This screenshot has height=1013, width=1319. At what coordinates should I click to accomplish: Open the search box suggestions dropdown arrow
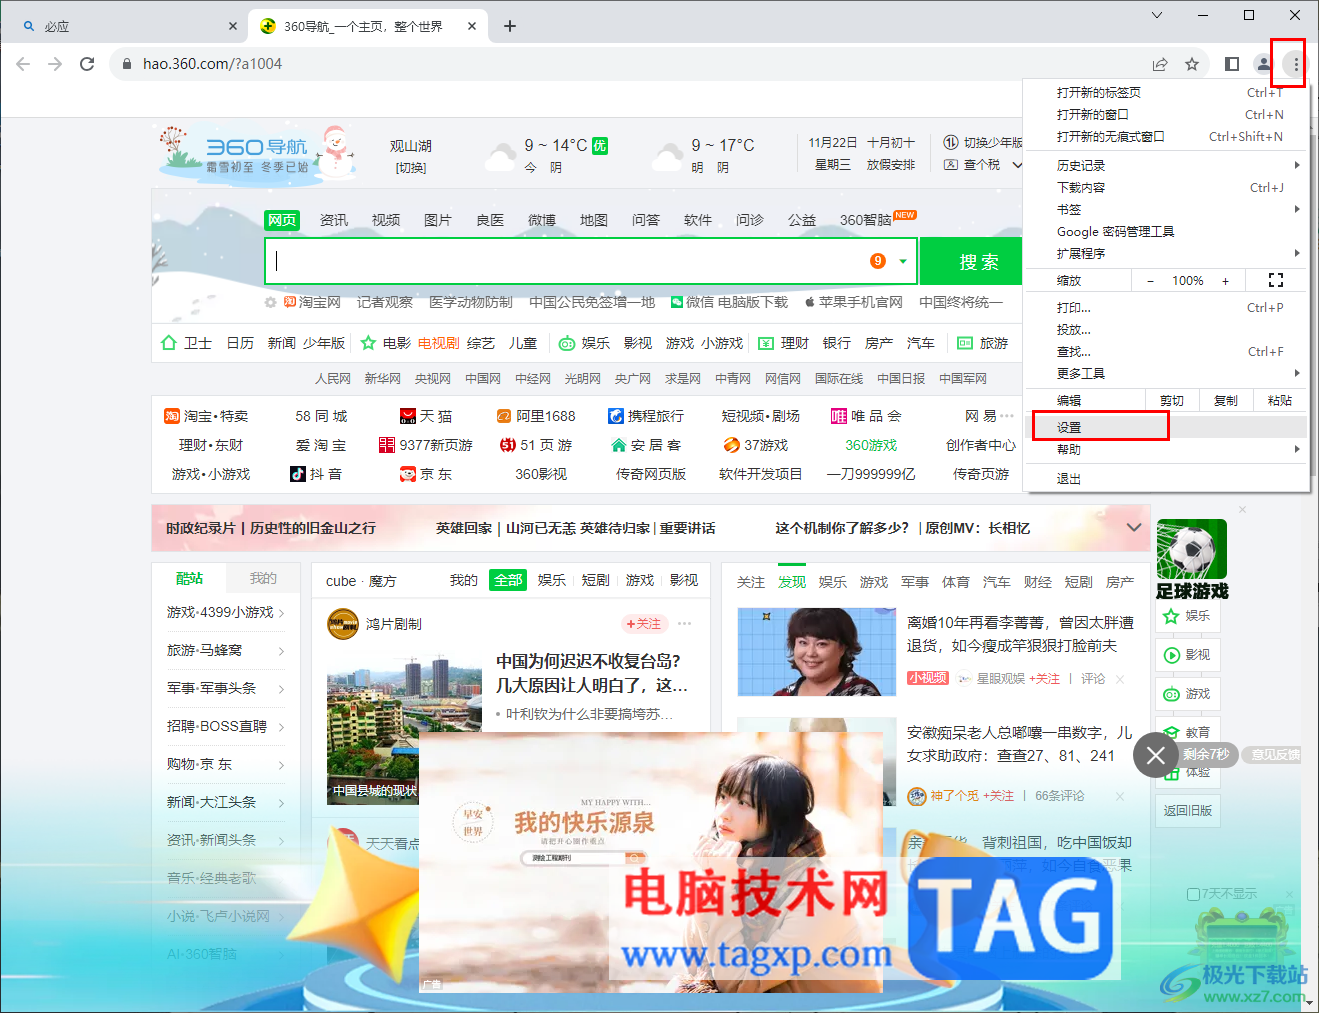[x=903, y=261]
